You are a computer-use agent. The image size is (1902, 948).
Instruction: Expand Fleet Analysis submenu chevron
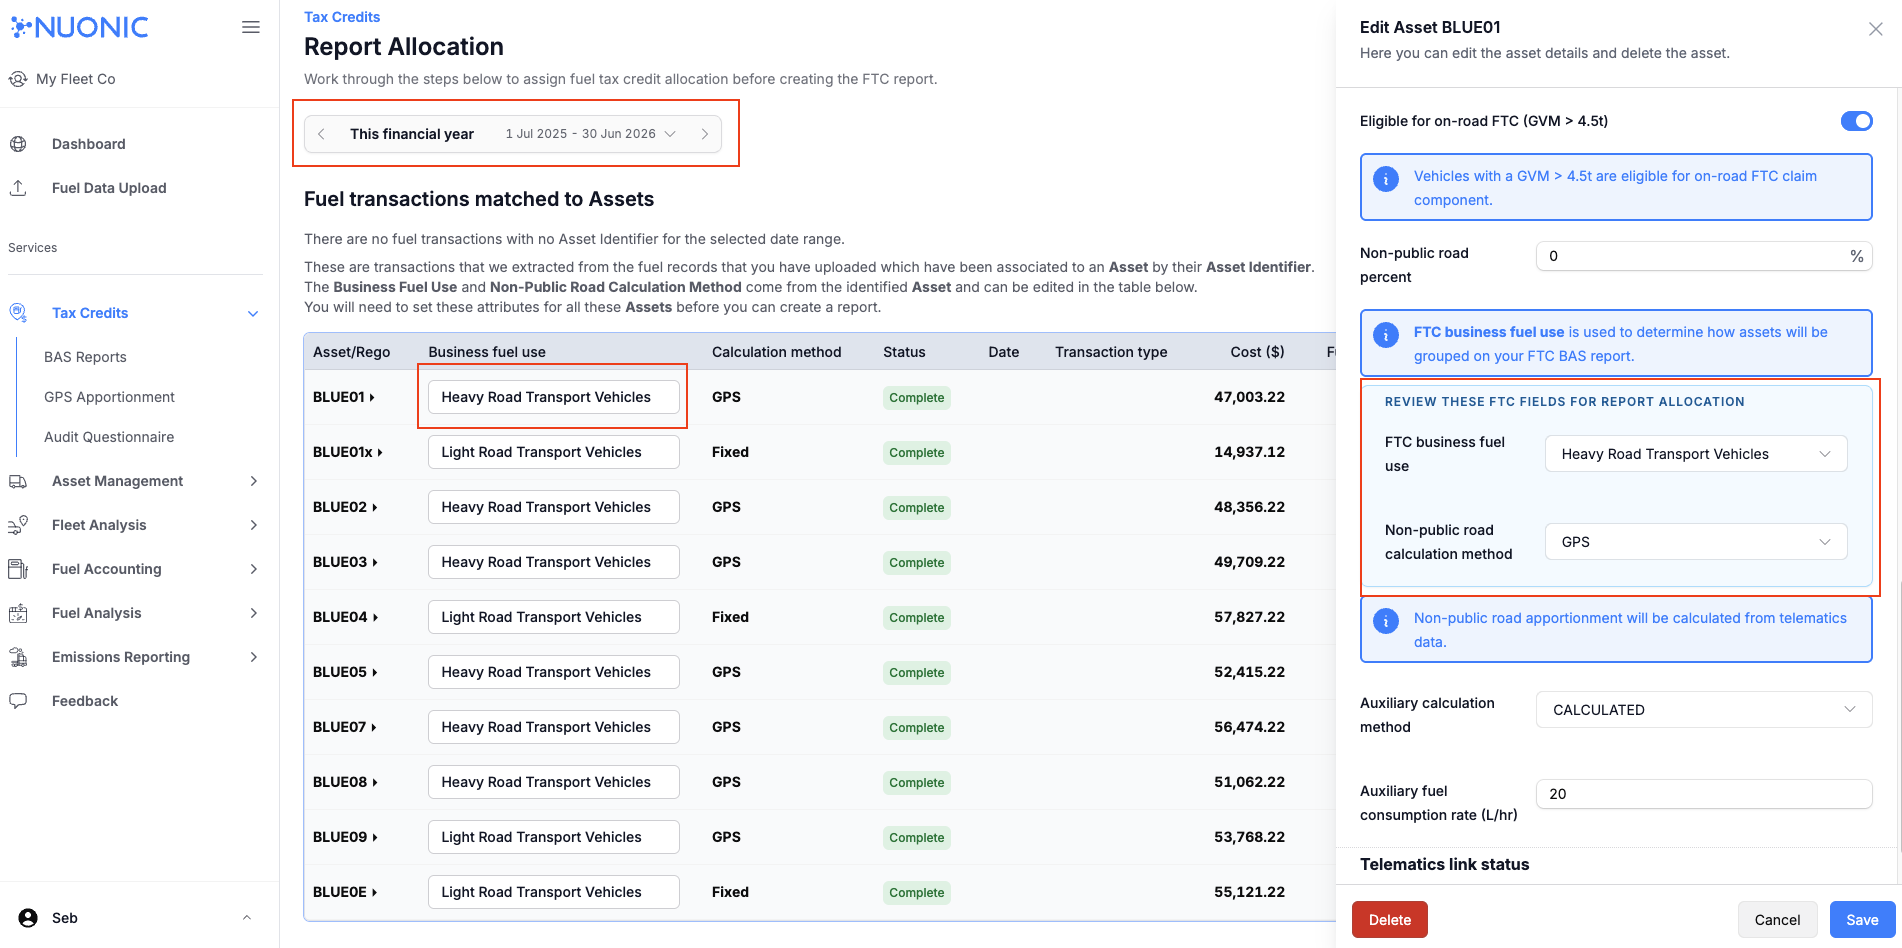pos(253,525)
